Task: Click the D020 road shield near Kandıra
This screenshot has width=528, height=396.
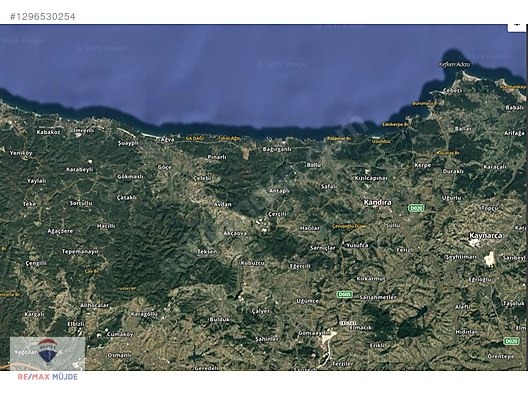Action: click(x=416, y=208)
